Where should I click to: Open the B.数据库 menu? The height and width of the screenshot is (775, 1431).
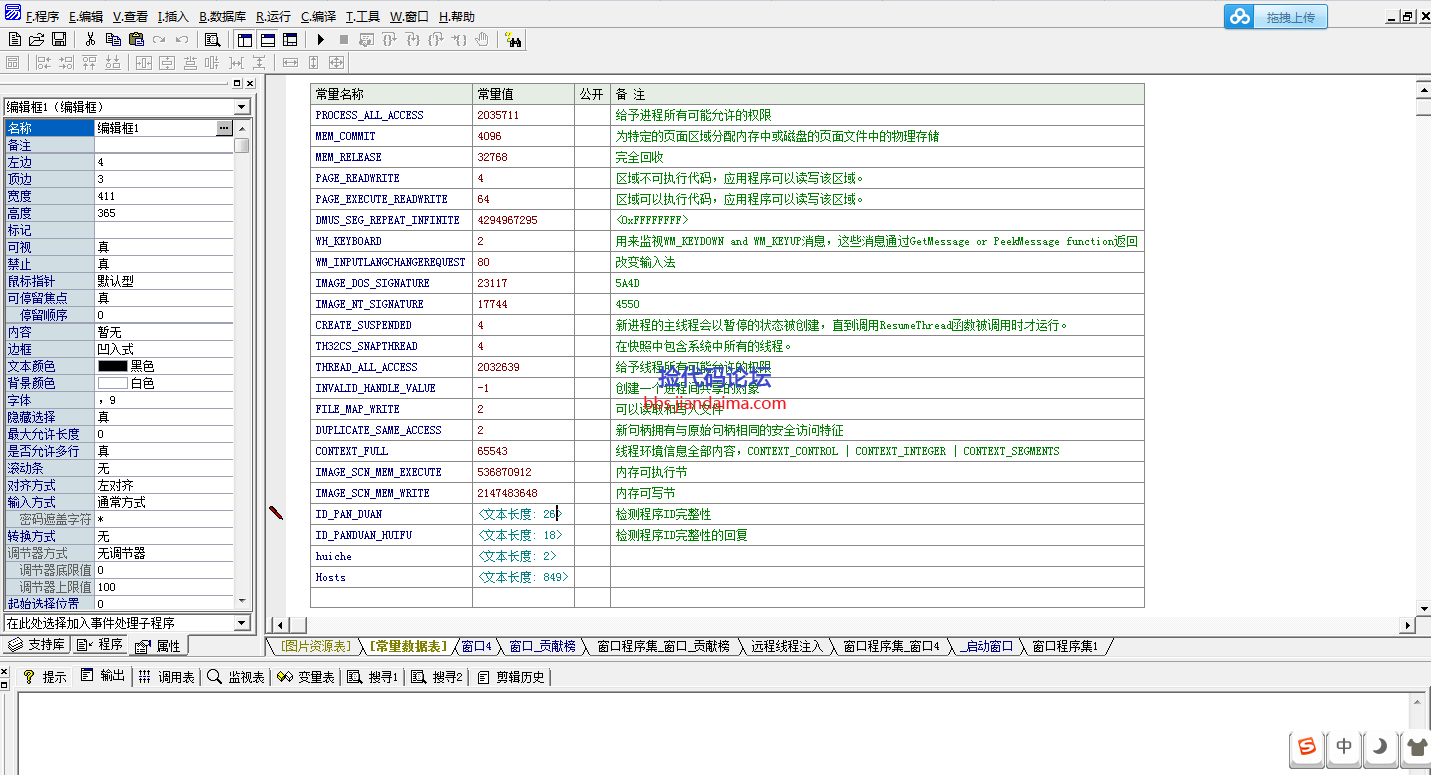point(222,17)
